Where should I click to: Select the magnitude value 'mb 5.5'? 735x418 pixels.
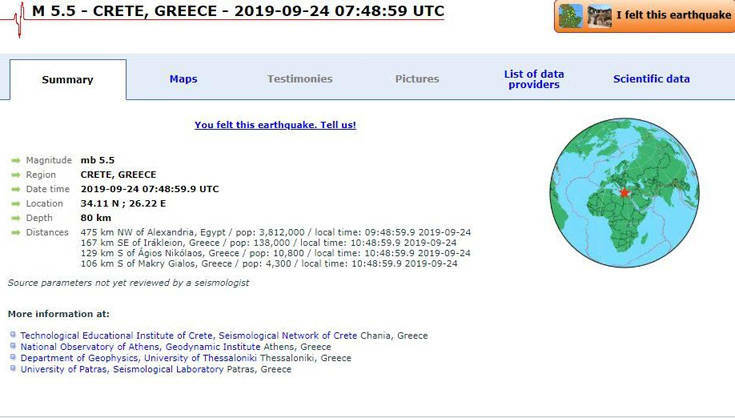[x=98, y=160]
